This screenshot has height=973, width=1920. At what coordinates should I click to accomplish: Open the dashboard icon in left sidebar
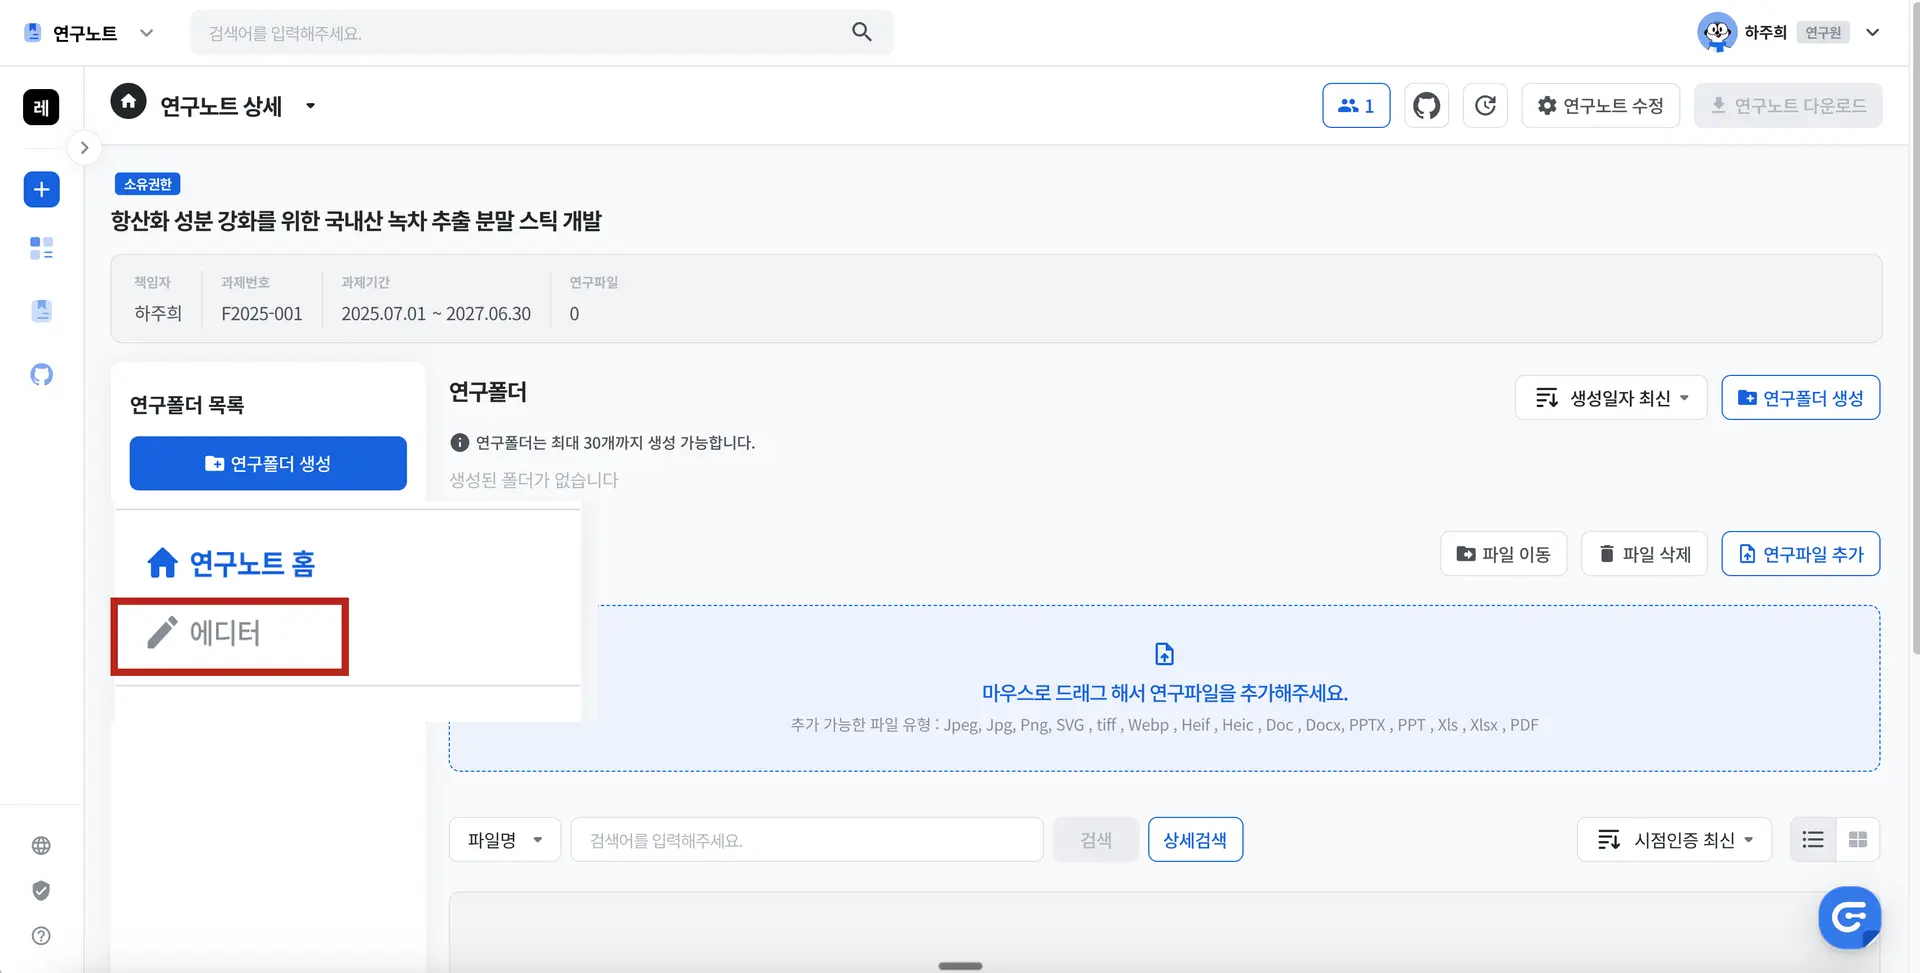click(x=41, y=248)
